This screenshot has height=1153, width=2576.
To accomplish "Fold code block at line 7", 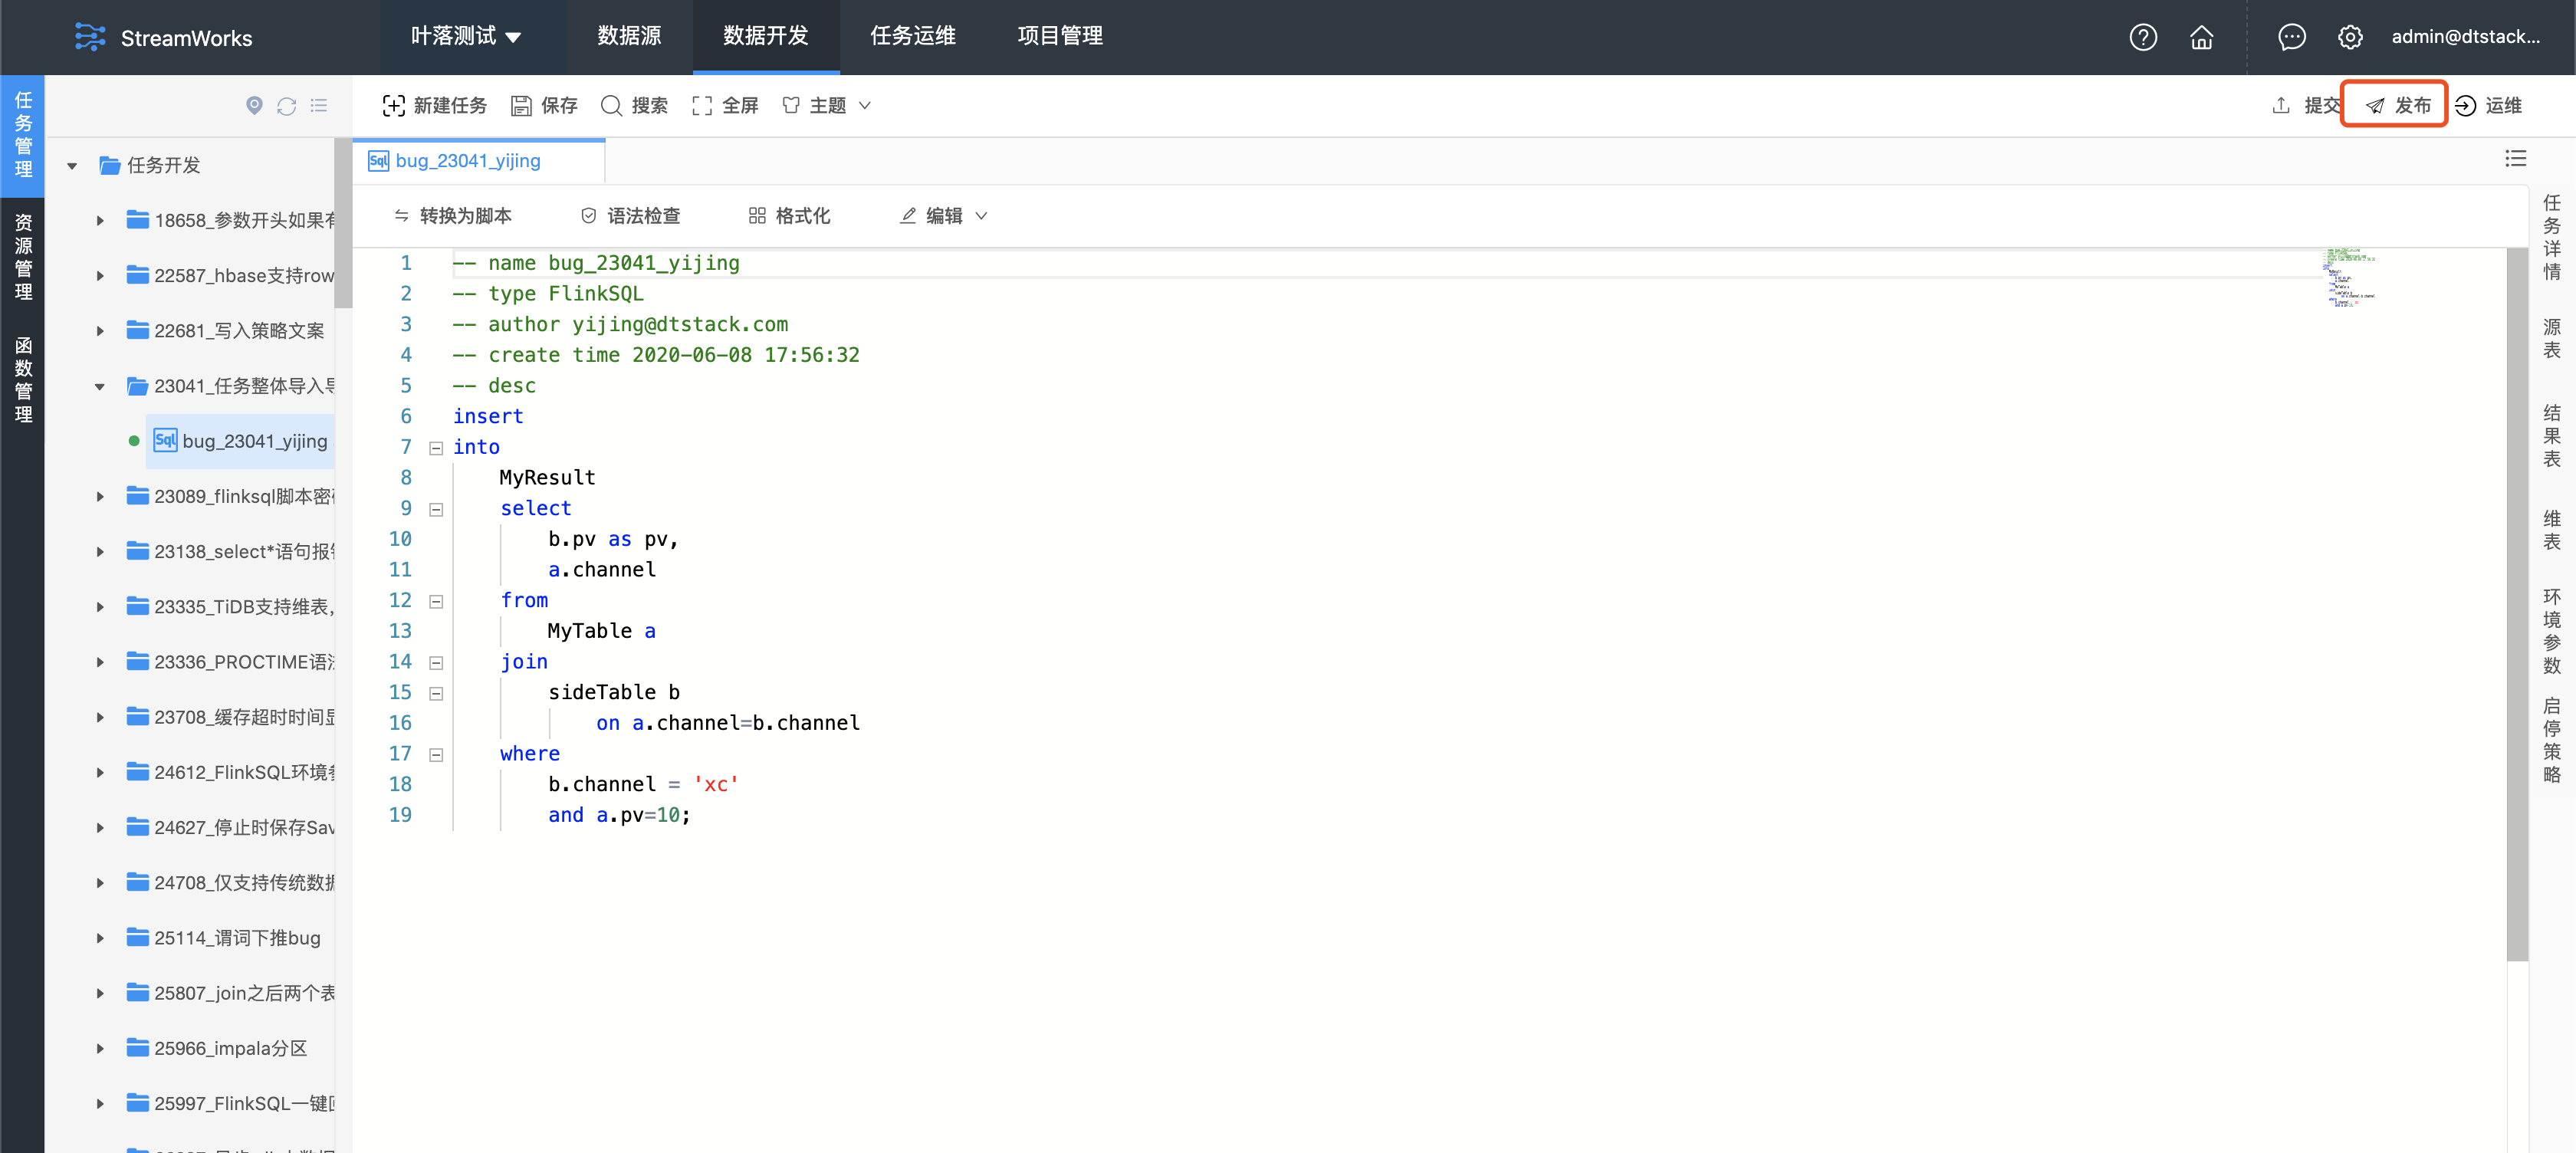I will point(436,448).
